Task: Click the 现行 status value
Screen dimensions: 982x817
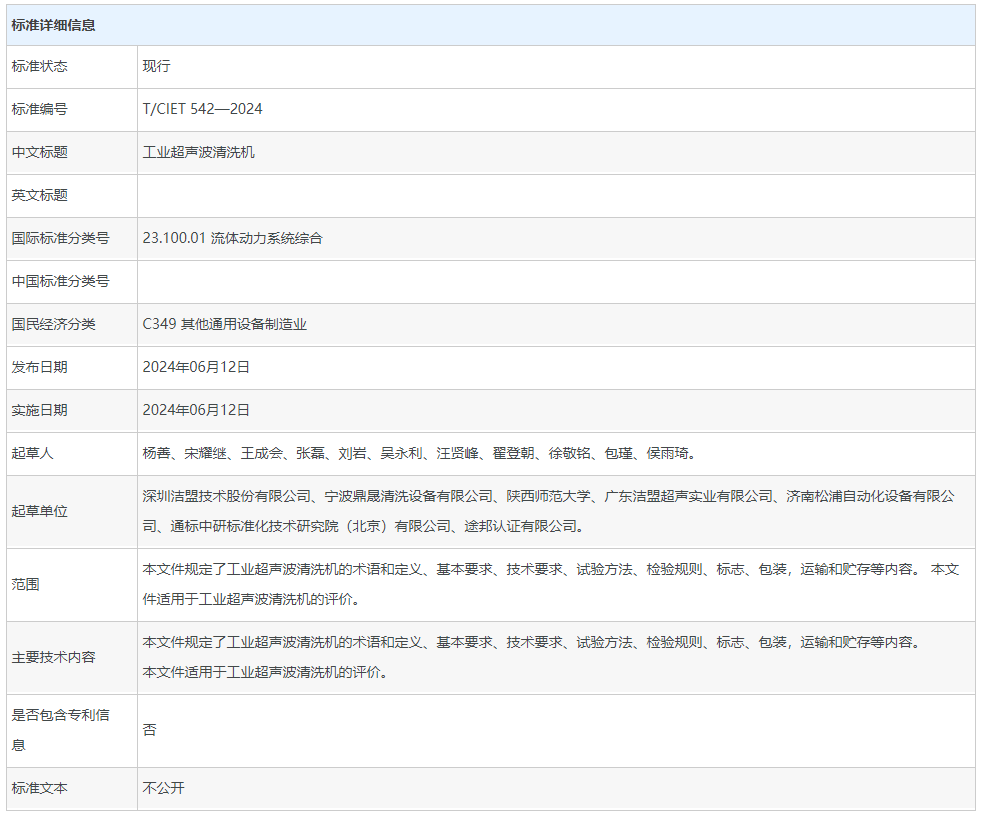Action: tap(157, 66)
